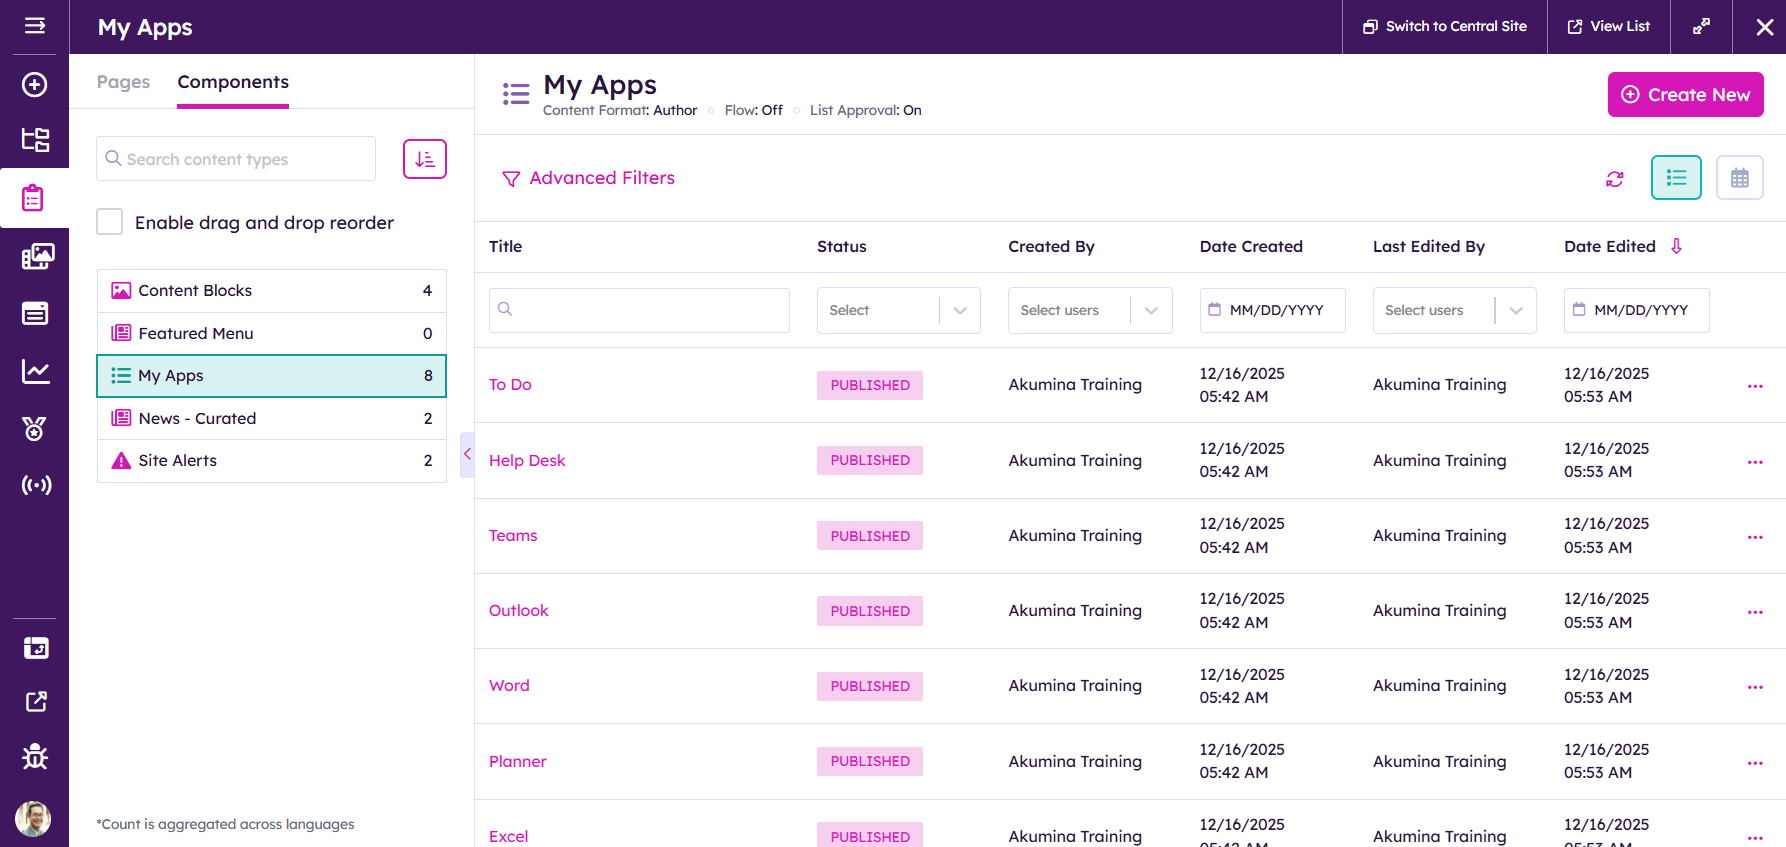The height and width of the screenshot is (847, 1786).
Task: Click the sort content types icon
Action: coord(424,159)
